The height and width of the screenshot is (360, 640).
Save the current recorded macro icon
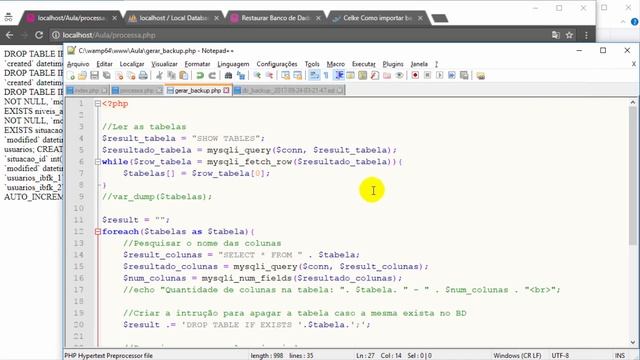pos(464,76)
